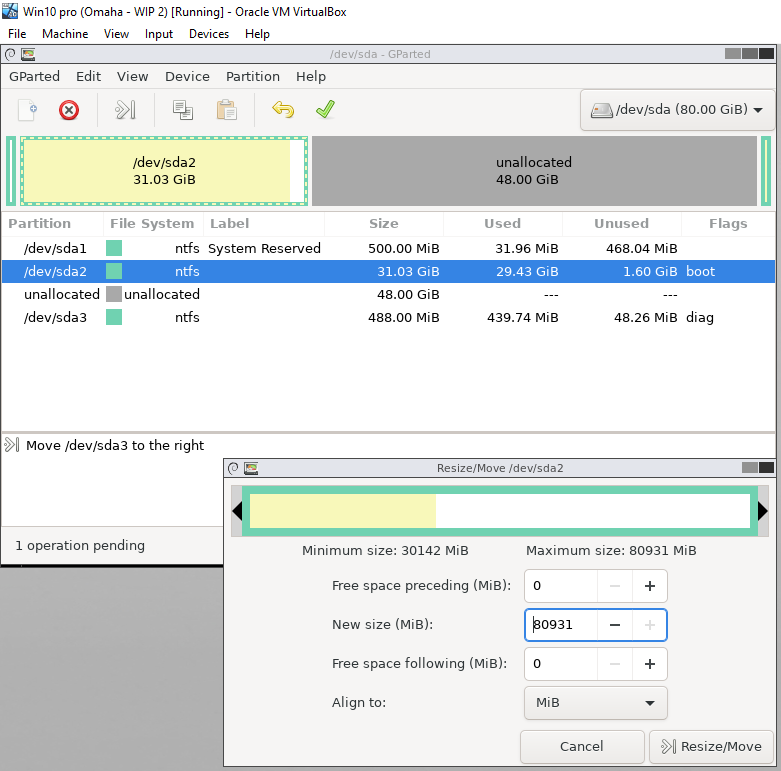Click the yellow used-space area in resize graphic

[x=343, y=511]
